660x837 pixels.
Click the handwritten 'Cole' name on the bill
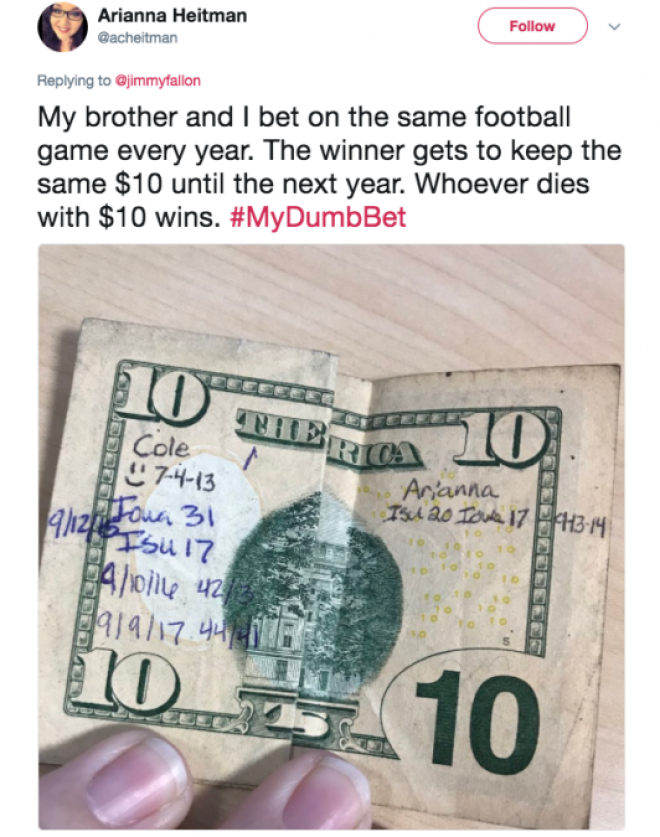pos(160,446)
